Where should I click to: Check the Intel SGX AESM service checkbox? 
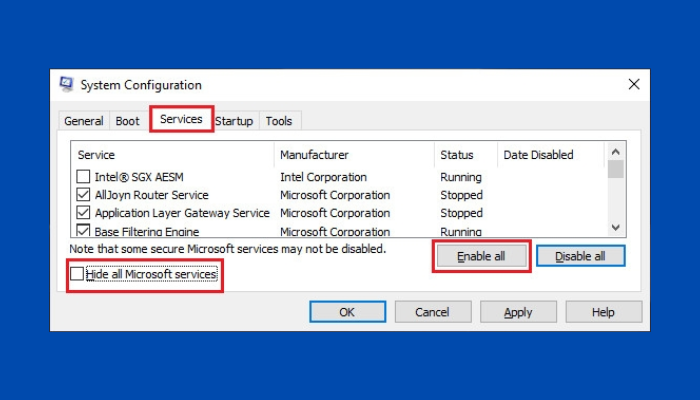[x=84, y=177]
